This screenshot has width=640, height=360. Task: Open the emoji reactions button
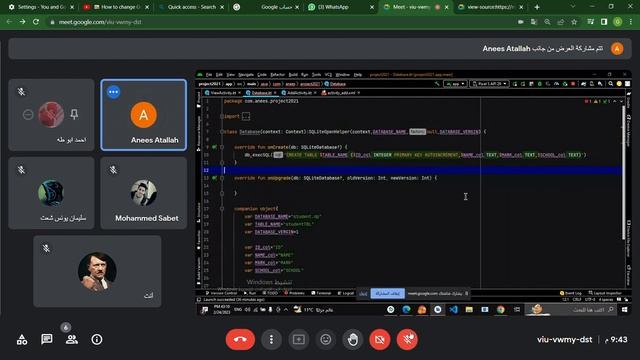(326, 339)
